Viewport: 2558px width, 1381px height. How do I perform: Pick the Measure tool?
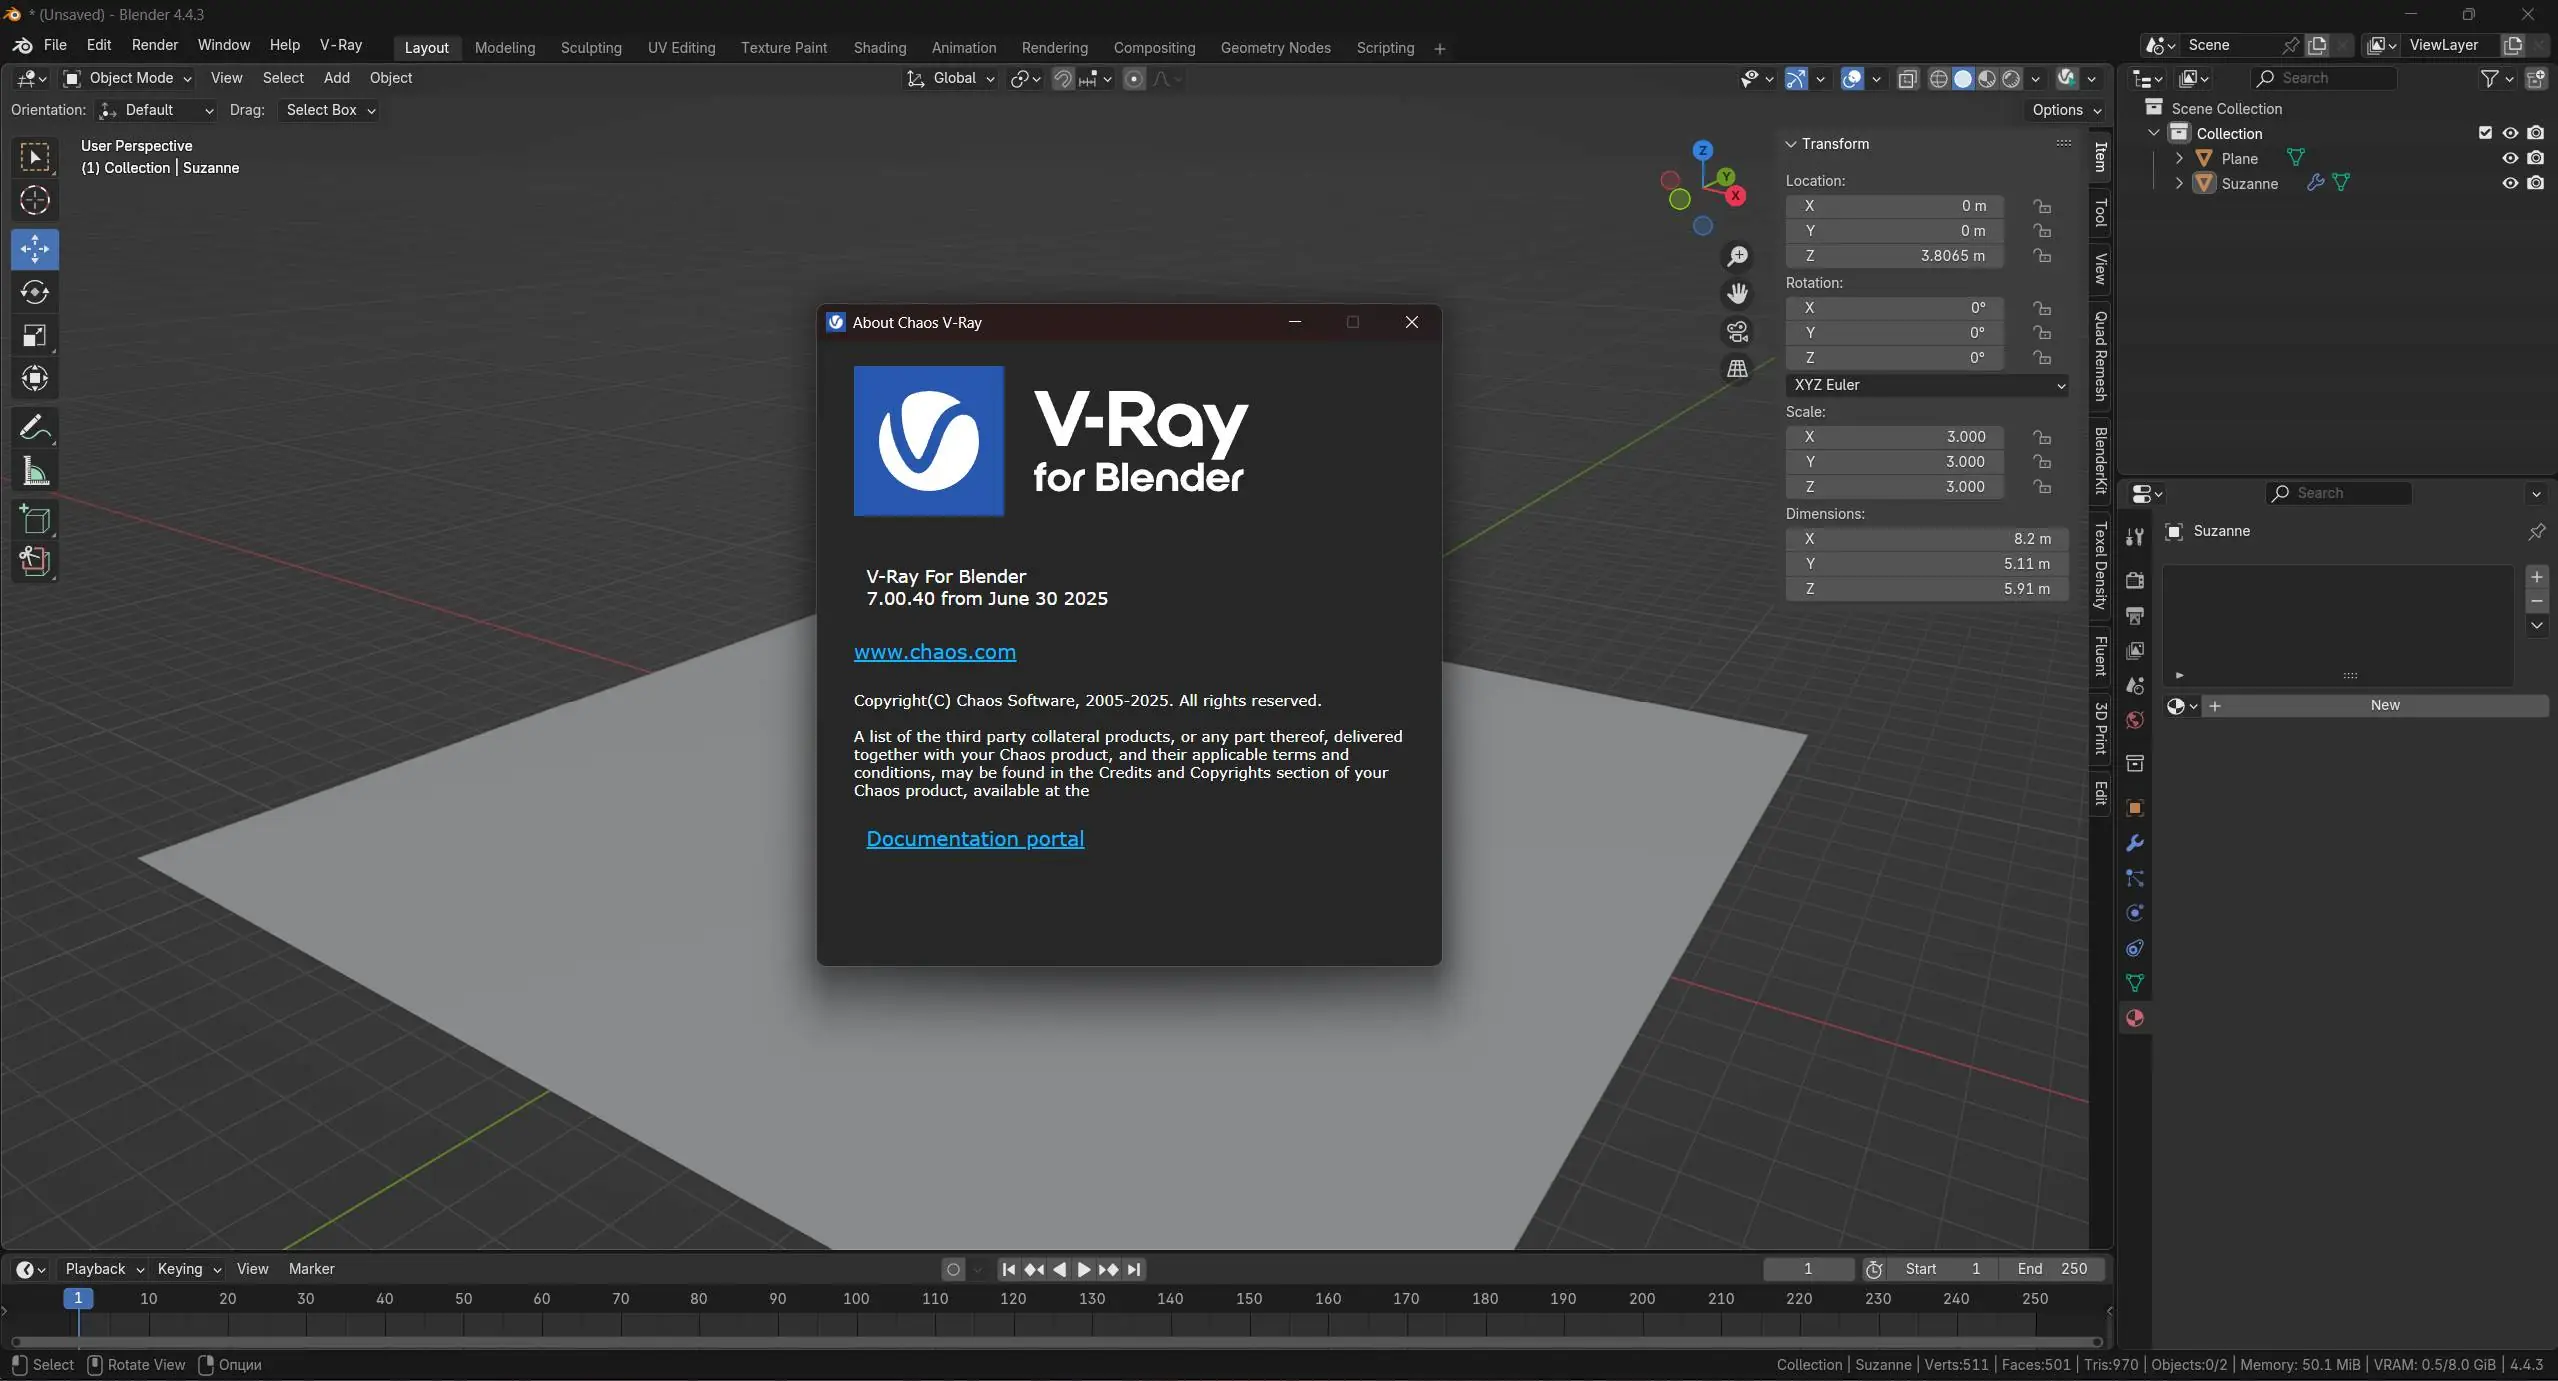click(35, 472)
